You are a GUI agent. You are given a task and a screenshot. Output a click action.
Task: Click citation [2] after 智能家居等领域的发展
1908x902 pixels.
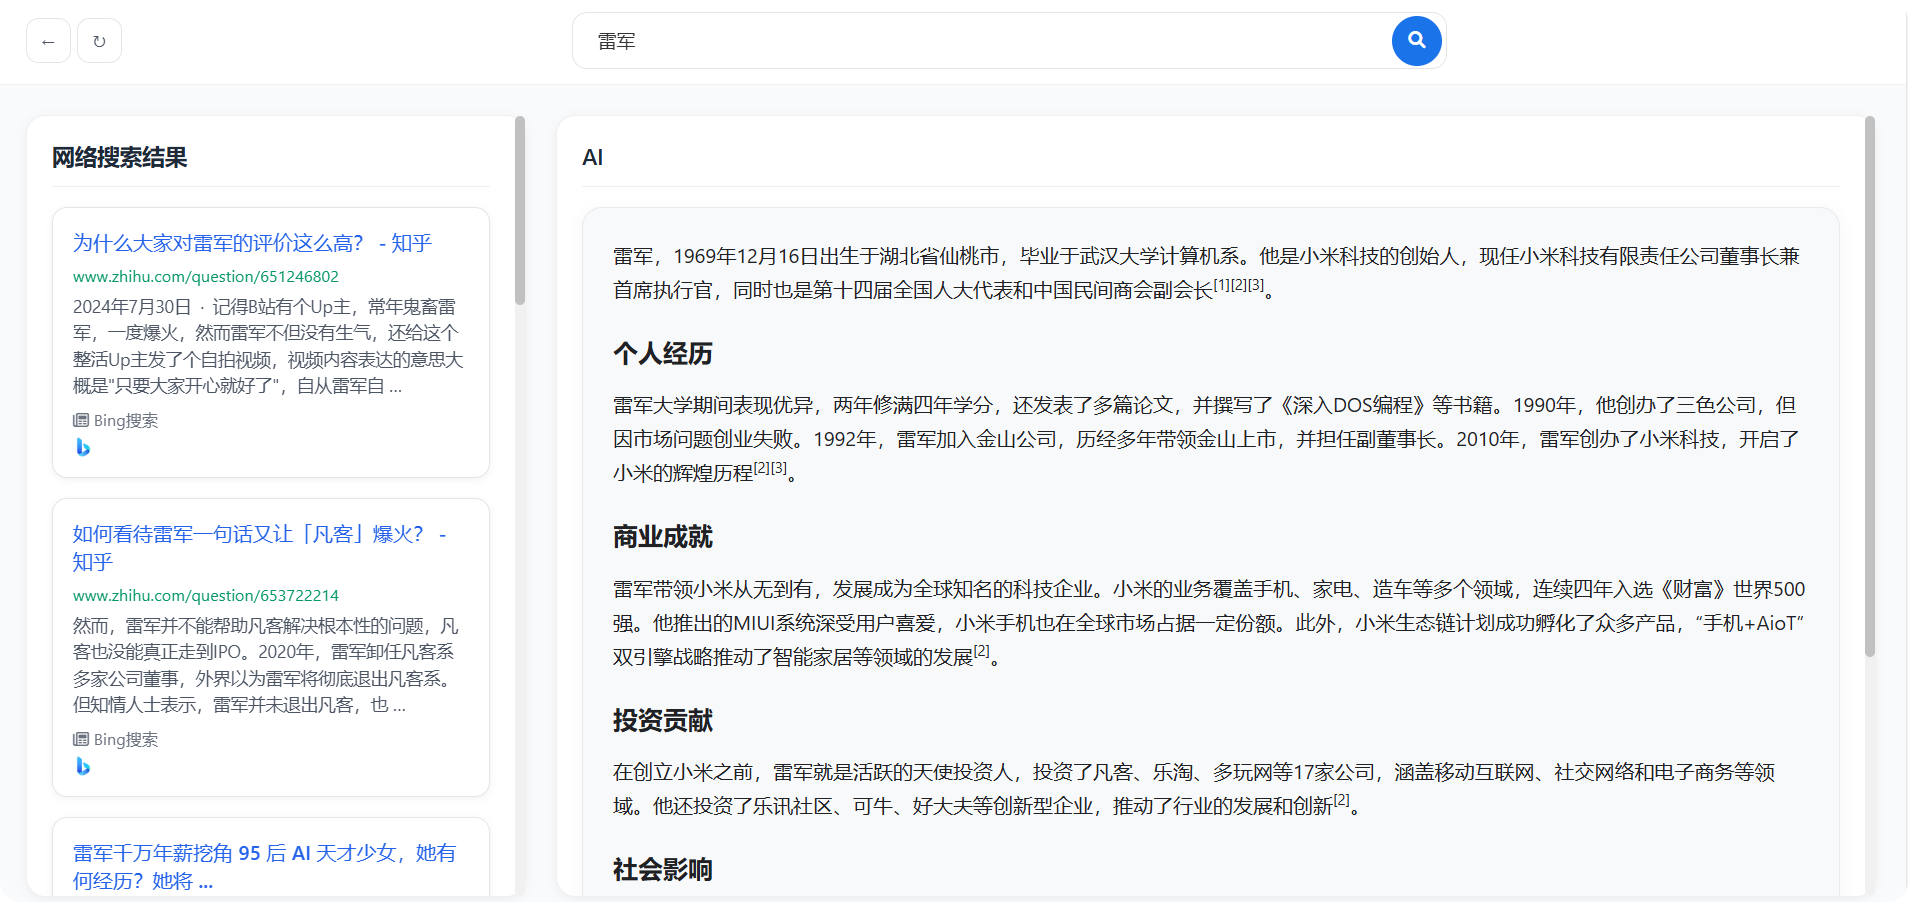point(982,651)
